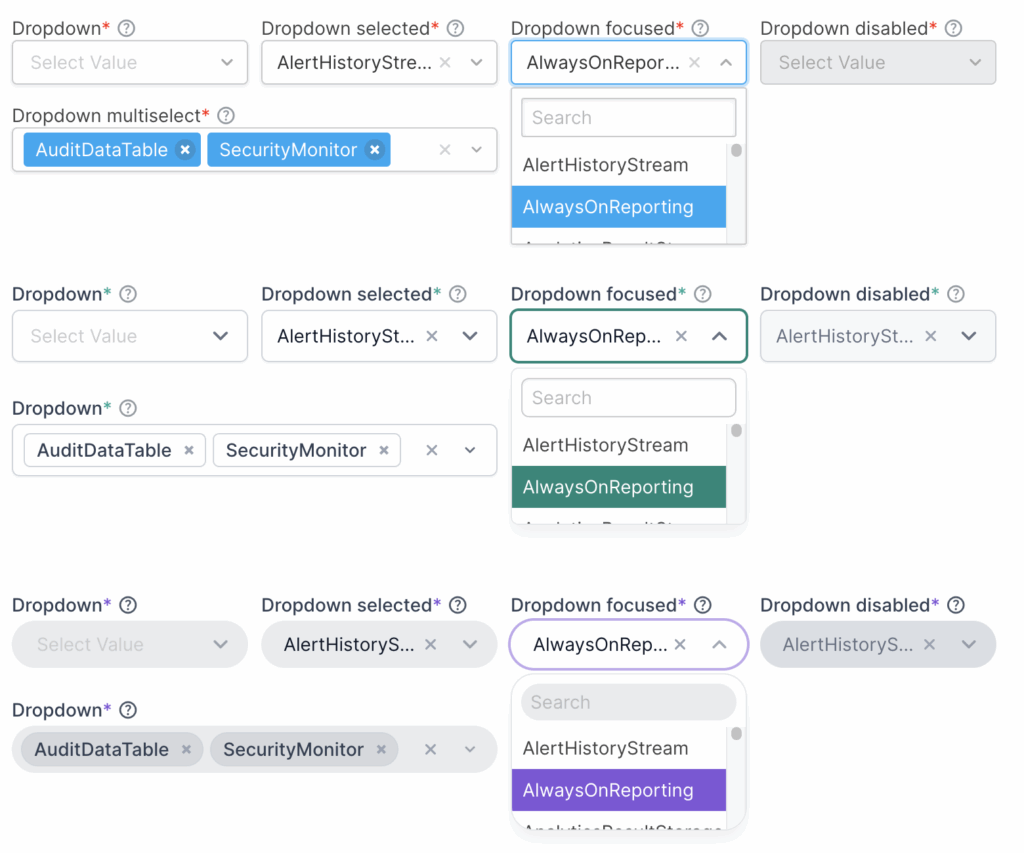The height and width of the screenshot is (853, 1024).
Task: Remove SecurityMonitor chip in white-chip multiselect
Action: [x=384, y=451]
